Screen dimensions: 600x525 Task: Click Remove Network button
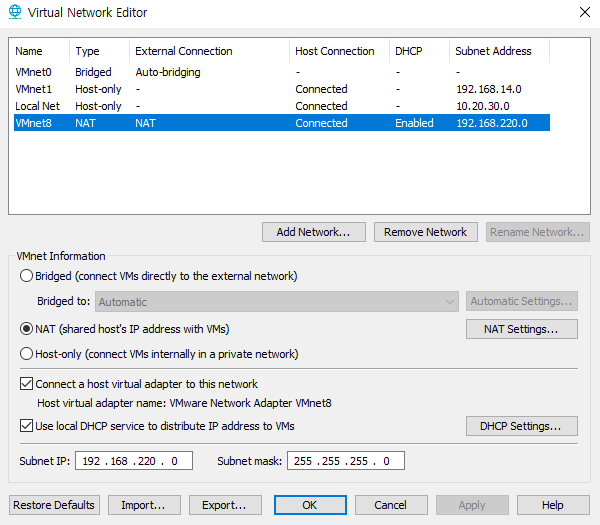click(x=426, y=232)
